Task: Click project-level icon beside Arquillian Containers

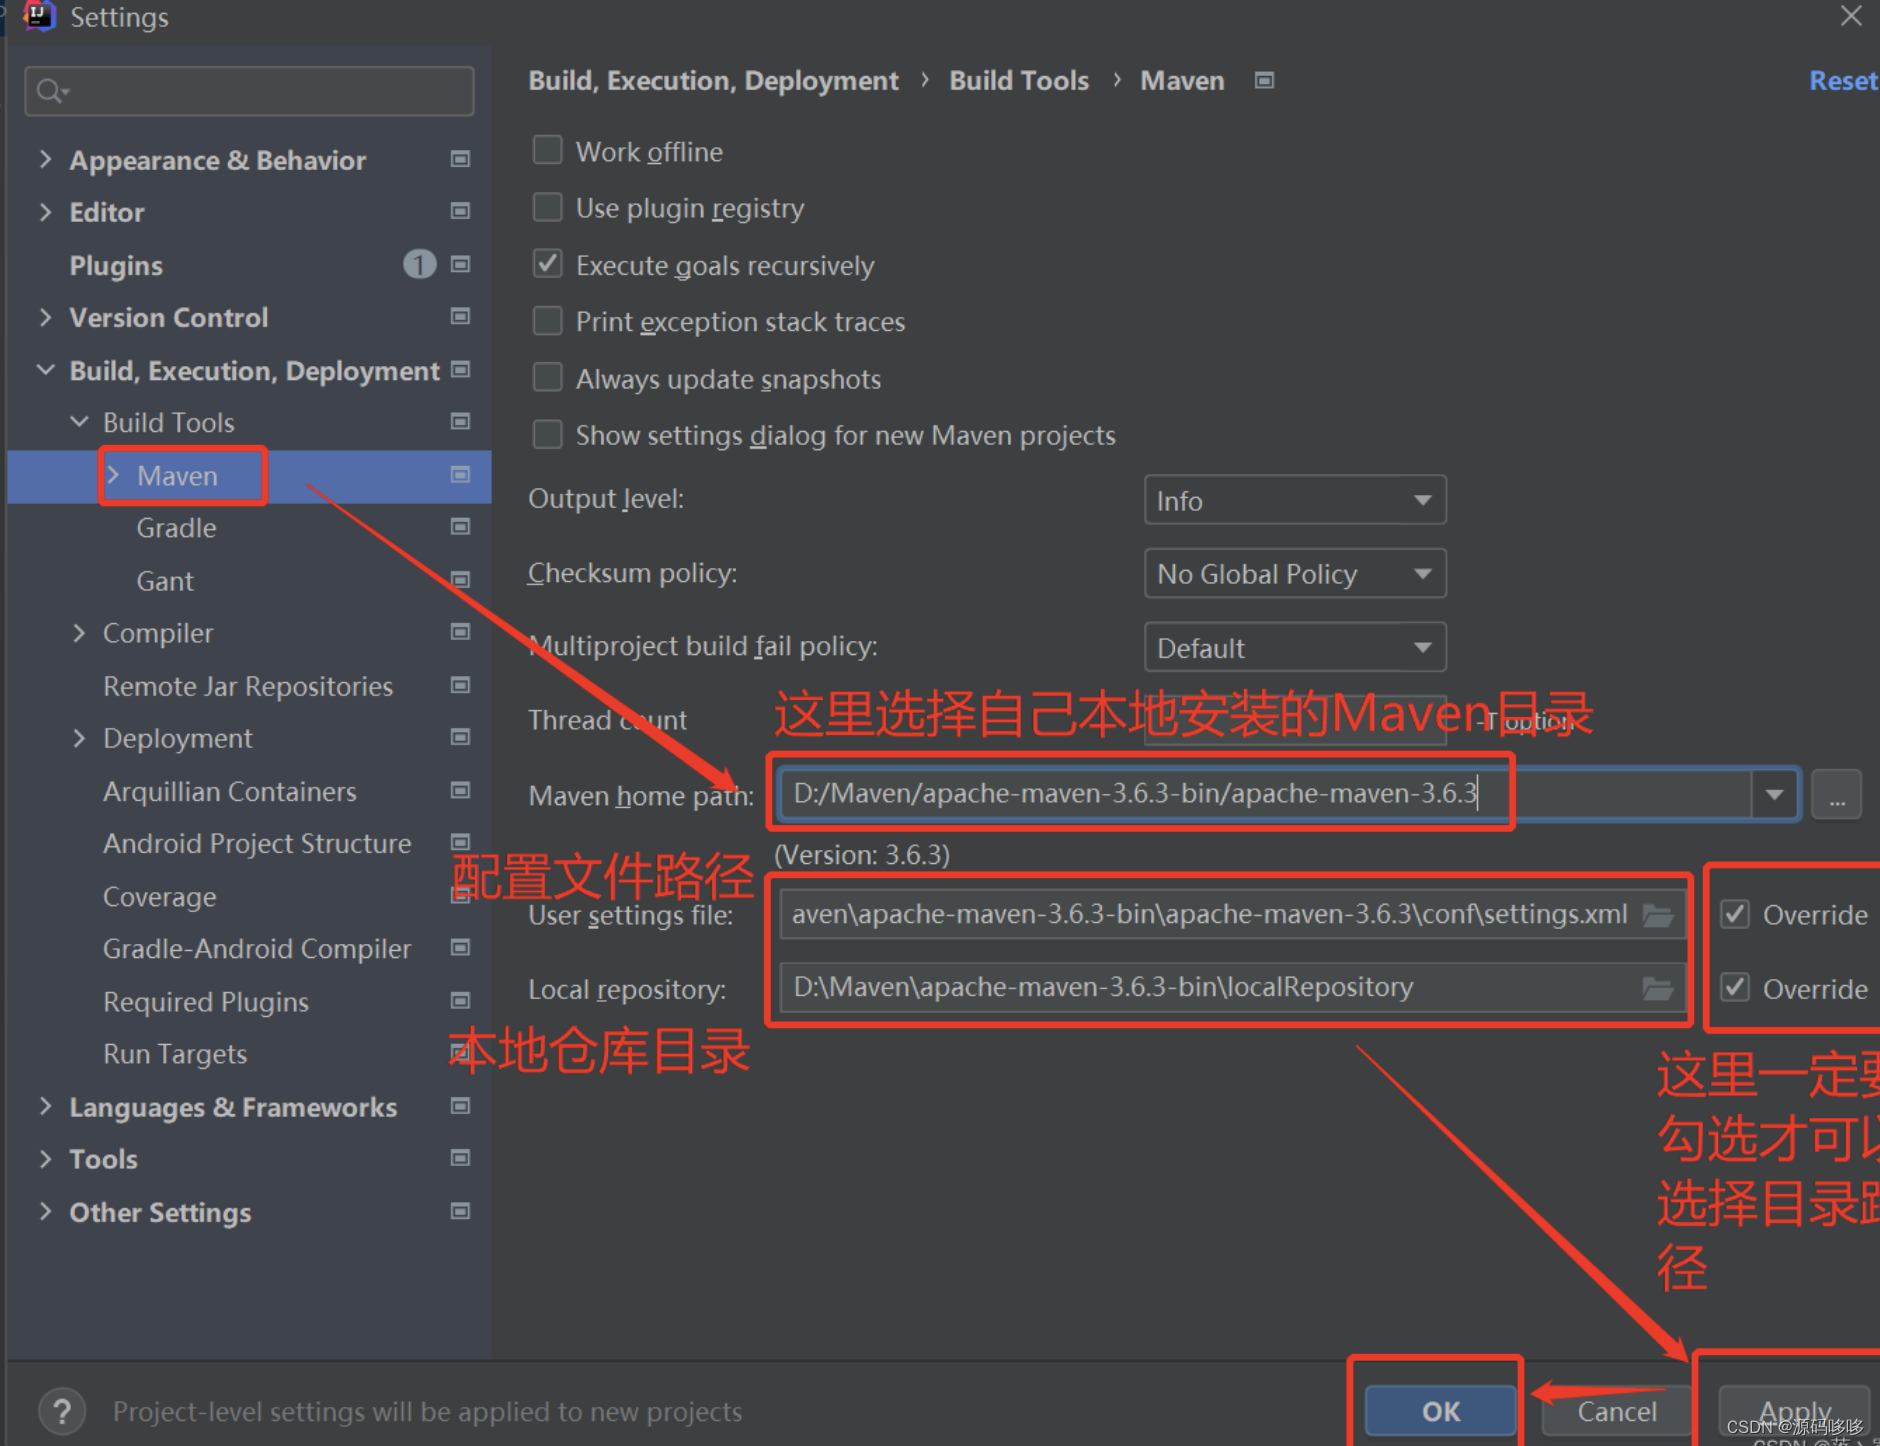Action: coord(460,790)
